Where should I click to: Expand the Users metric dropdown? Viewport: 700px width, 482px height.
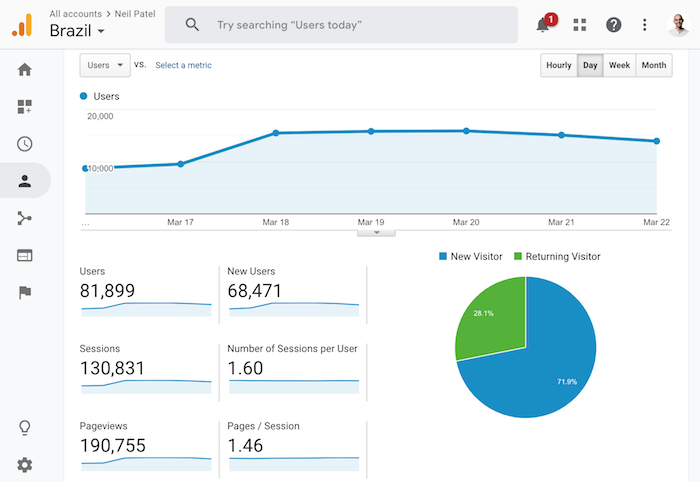click(x=105, y=65)
